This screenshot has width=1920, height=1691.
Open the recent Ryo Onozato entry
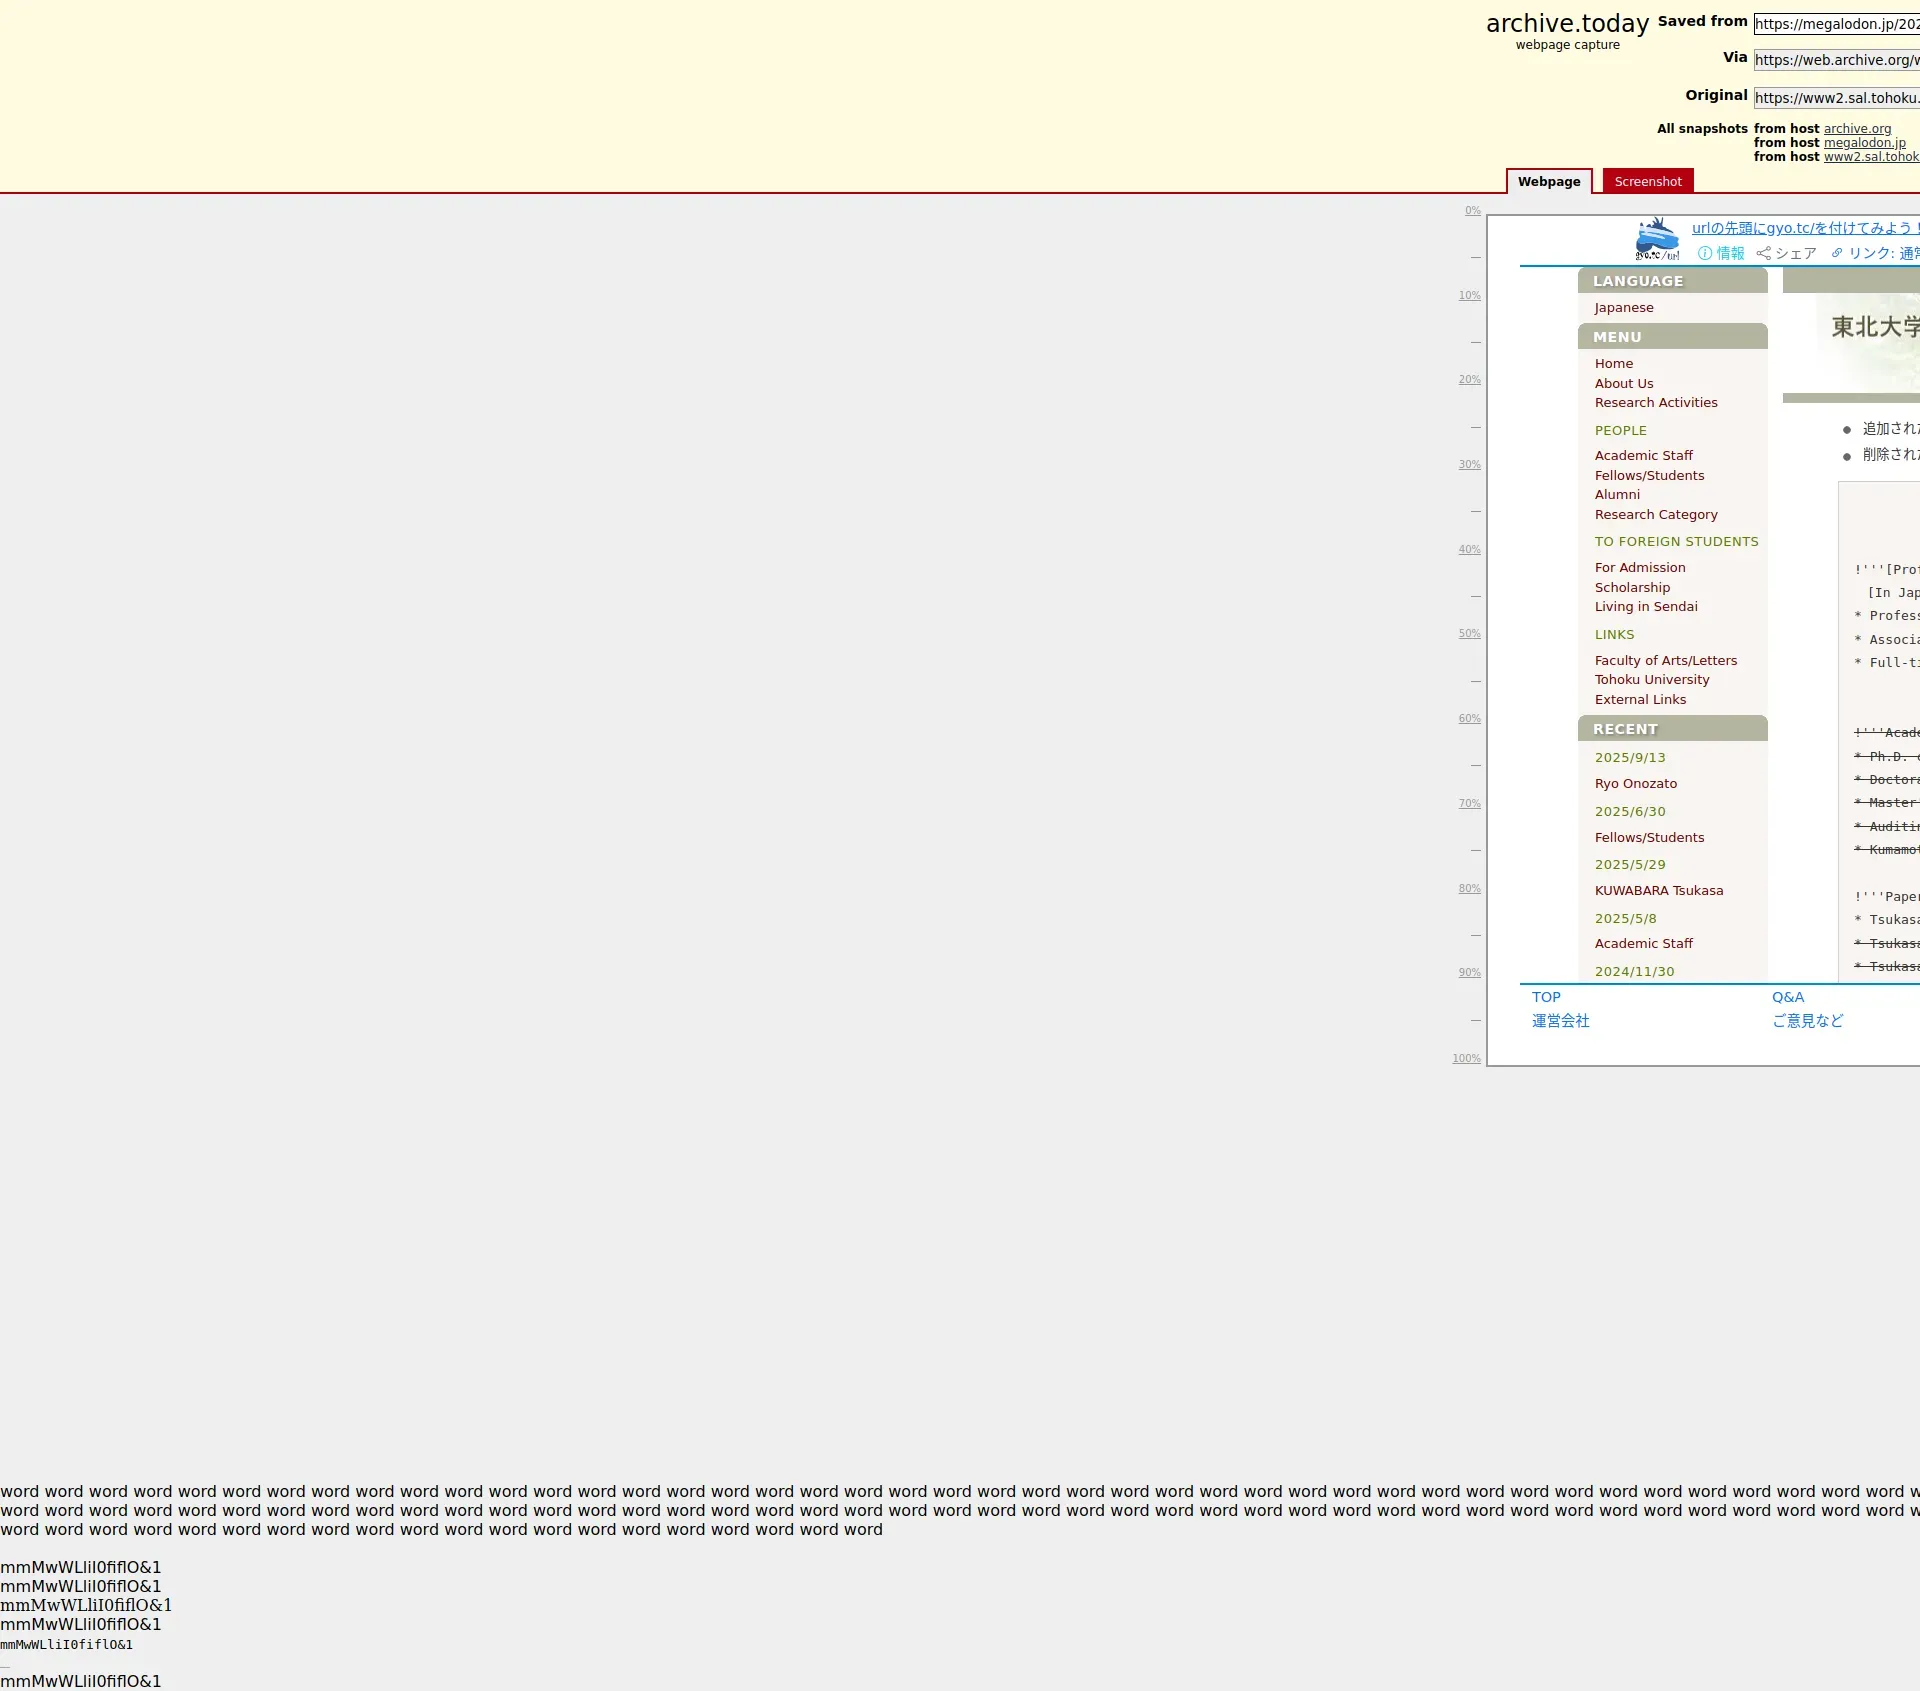1636,784
